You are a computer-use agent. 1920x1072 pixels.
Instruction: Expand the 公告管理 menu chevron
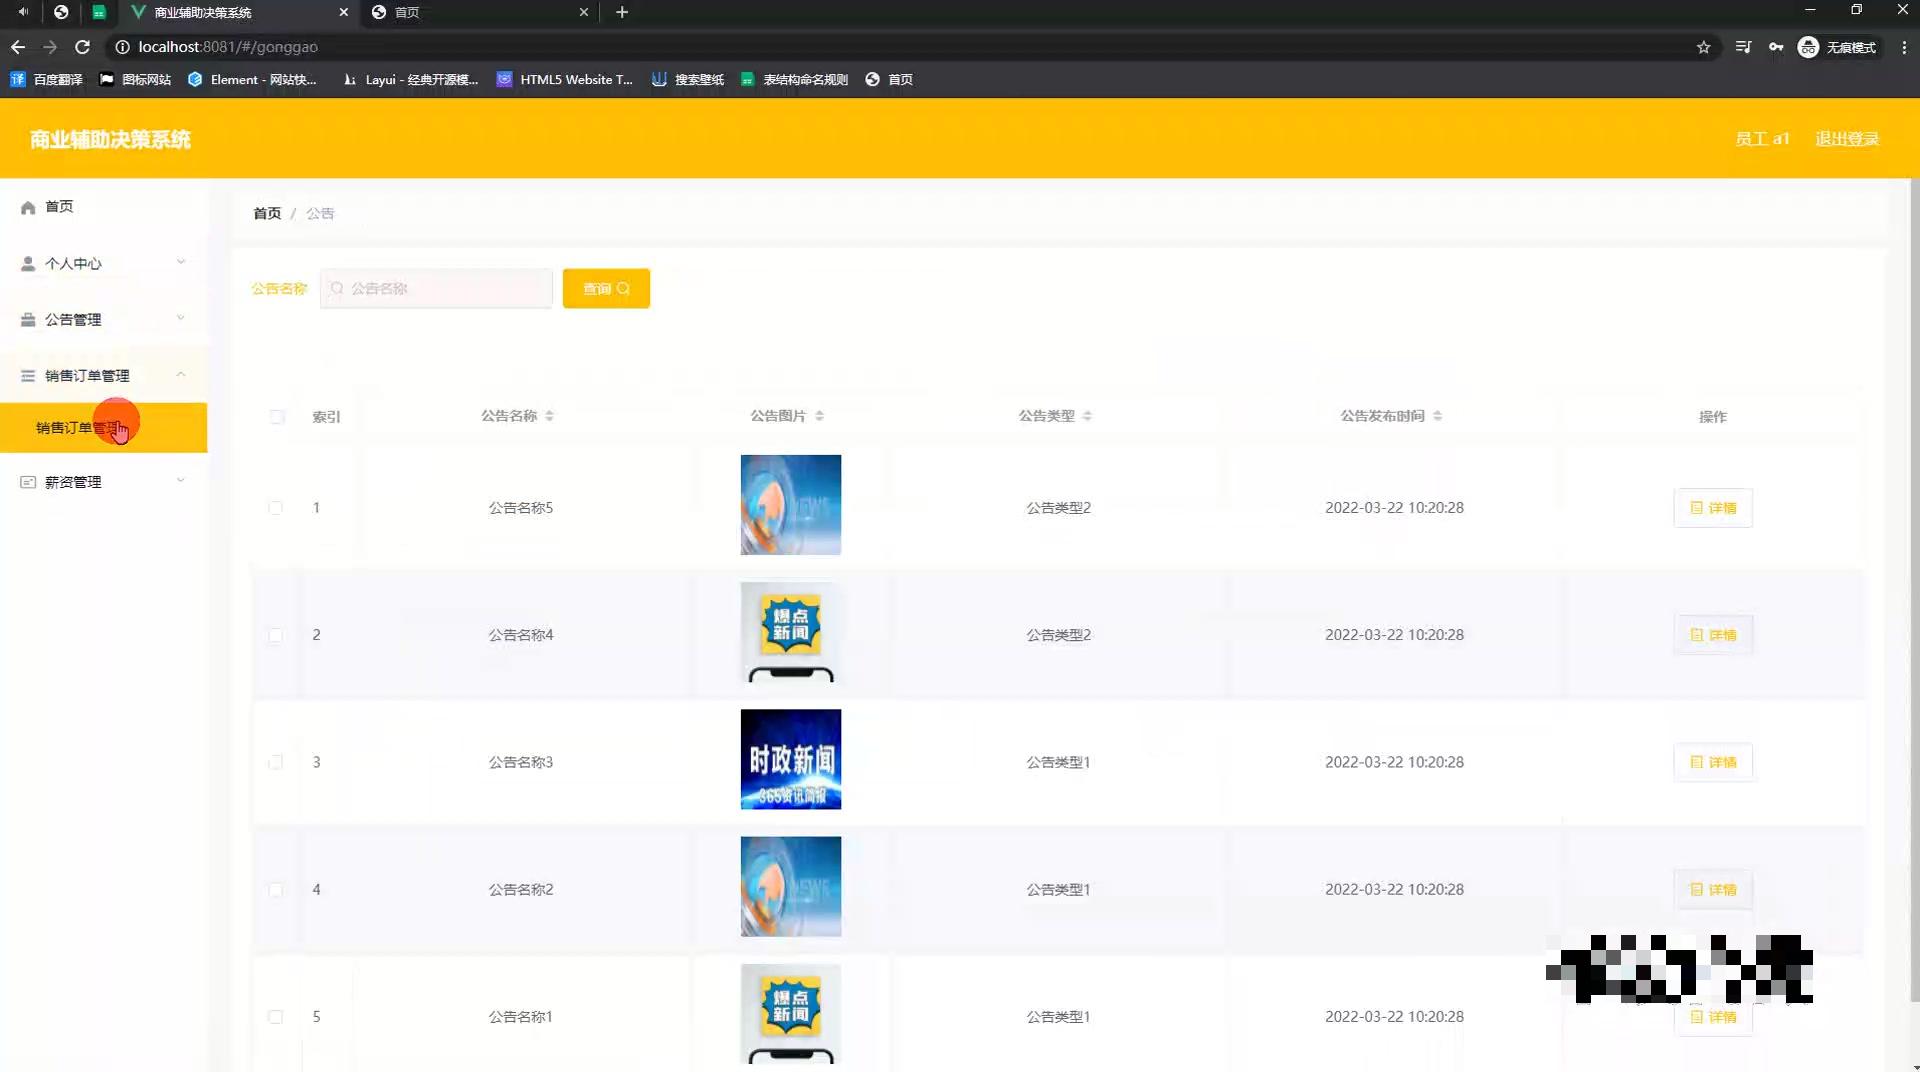181,318
